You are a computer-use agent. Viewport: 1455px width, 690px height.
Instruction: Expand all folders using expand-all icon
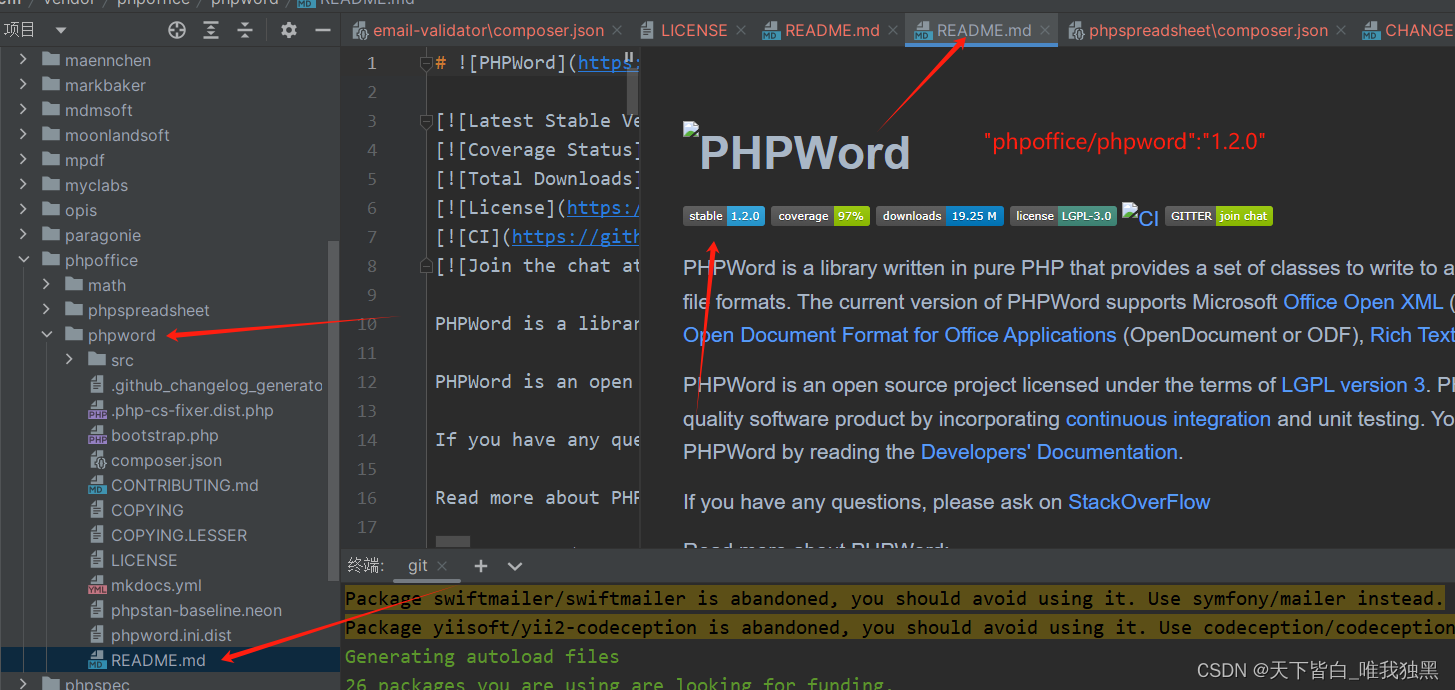(x=211, y=29)
